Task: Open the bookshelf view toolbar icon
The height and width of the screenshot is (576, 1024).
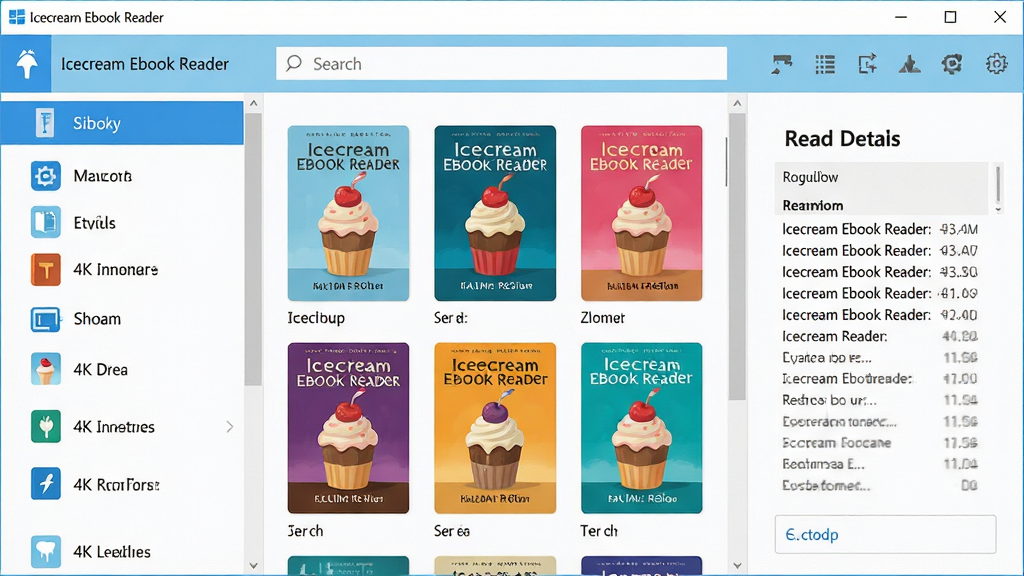Action: pos(782,64)
